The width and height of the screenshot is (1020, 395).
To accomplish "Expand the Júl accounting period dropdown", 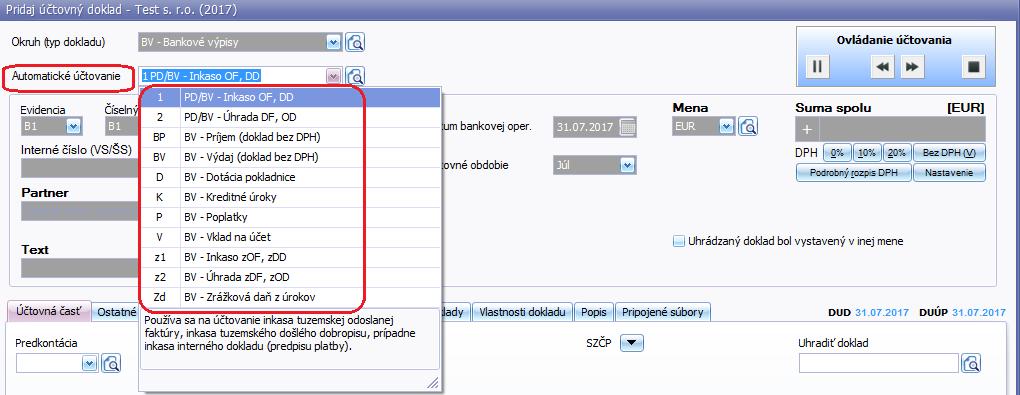I will 627,165.
